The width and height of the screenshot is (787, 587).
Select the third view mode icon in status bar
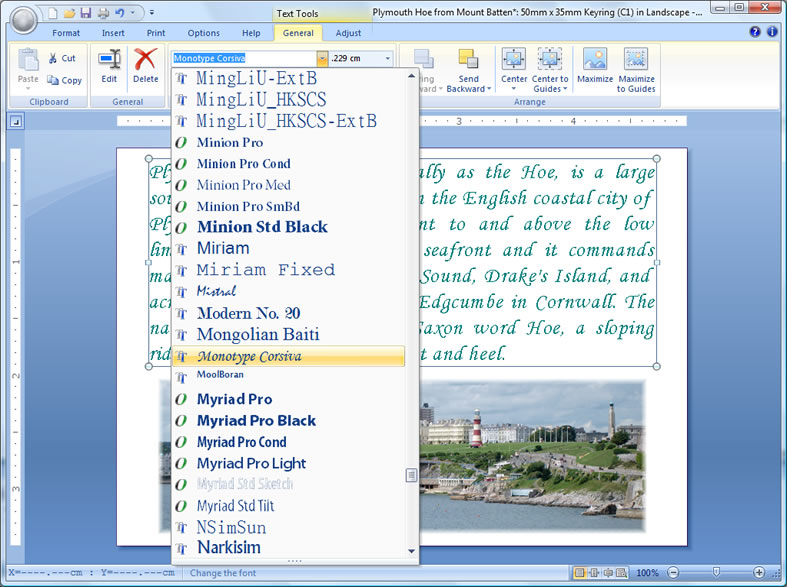607,572
